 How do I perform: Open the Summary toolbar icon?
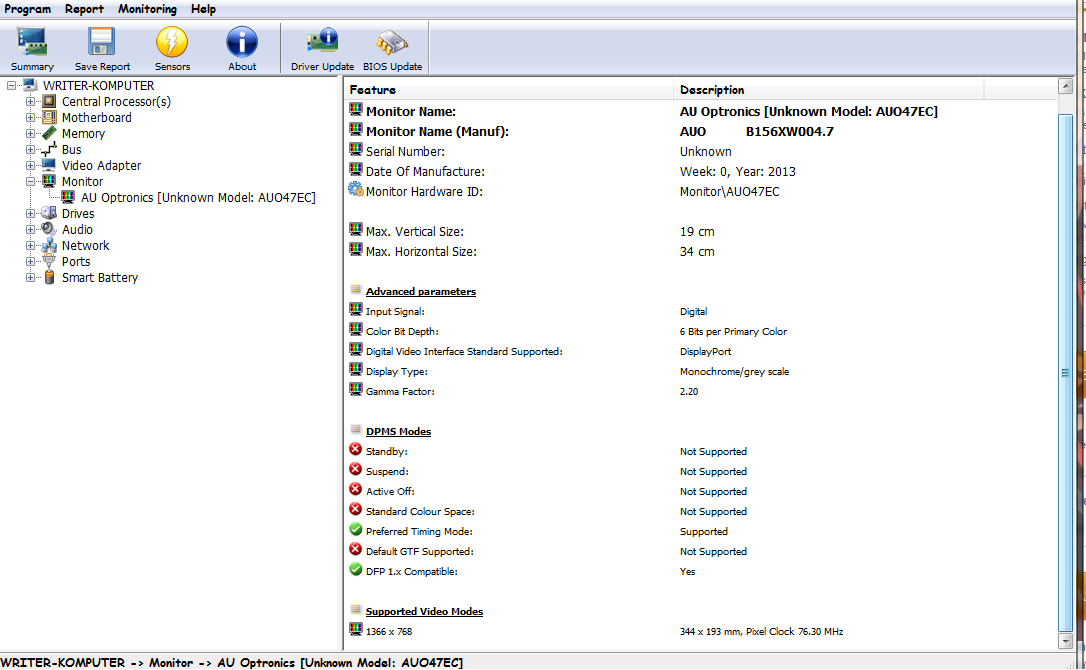click(x=32, y=48)
